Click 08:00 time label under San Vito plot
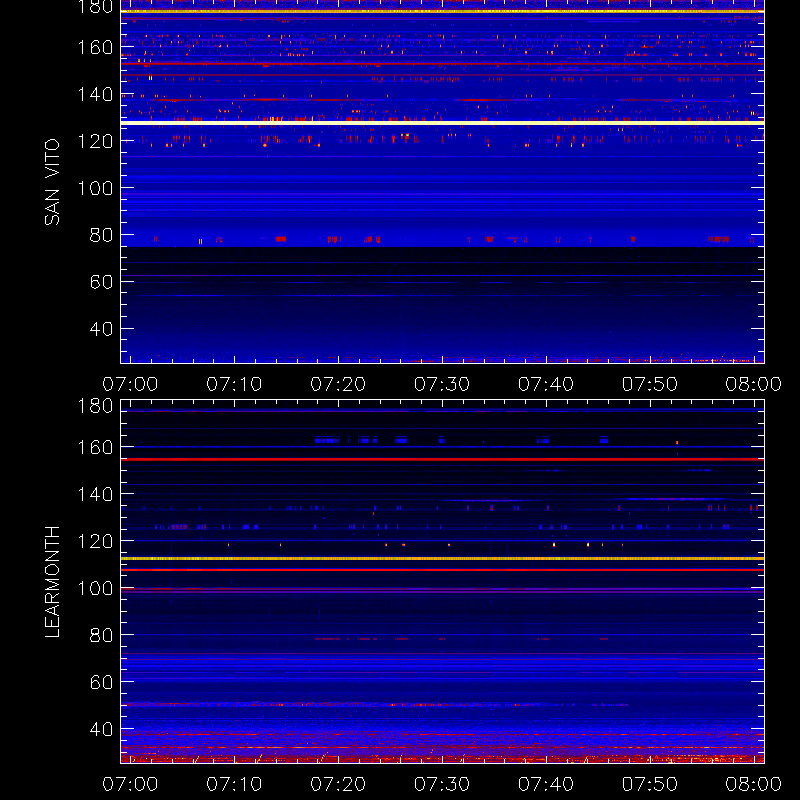800x800 pixels. (754, 384)
